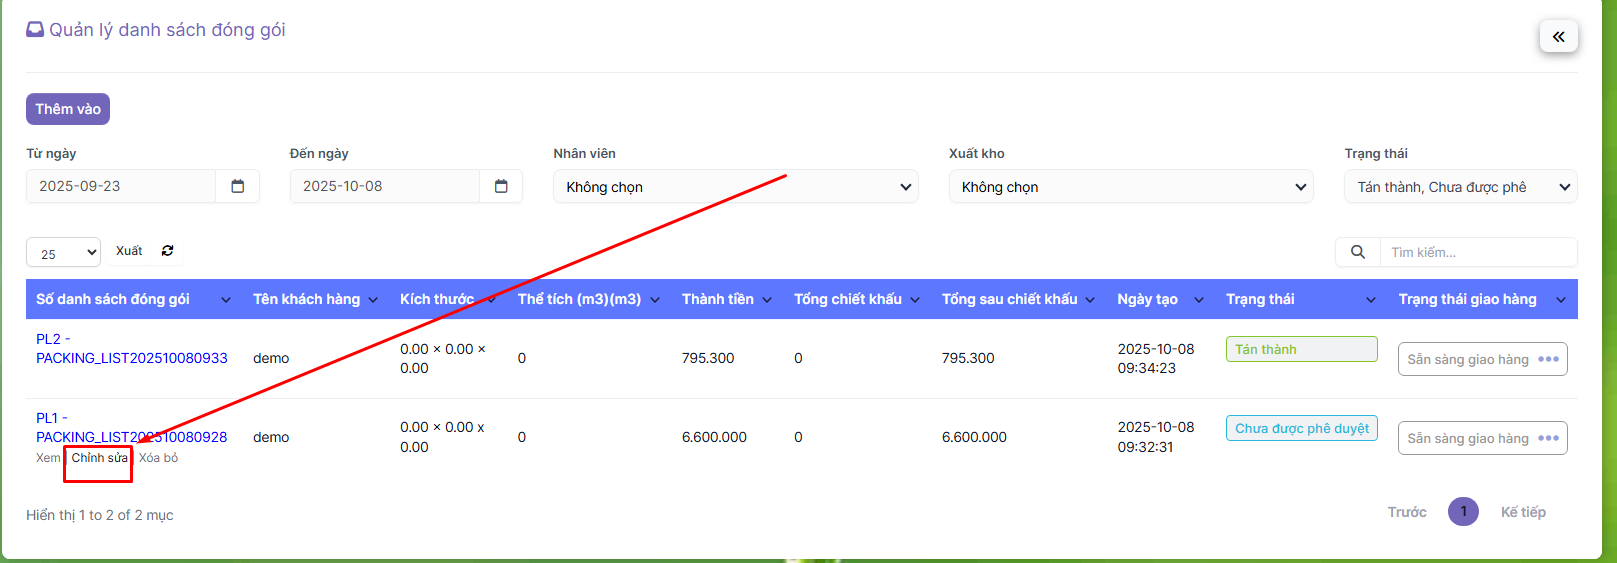Viewport: 1617px width, 563px height.
Task: Expand the Xuất kho dropdown
Action: (1130, 187)
